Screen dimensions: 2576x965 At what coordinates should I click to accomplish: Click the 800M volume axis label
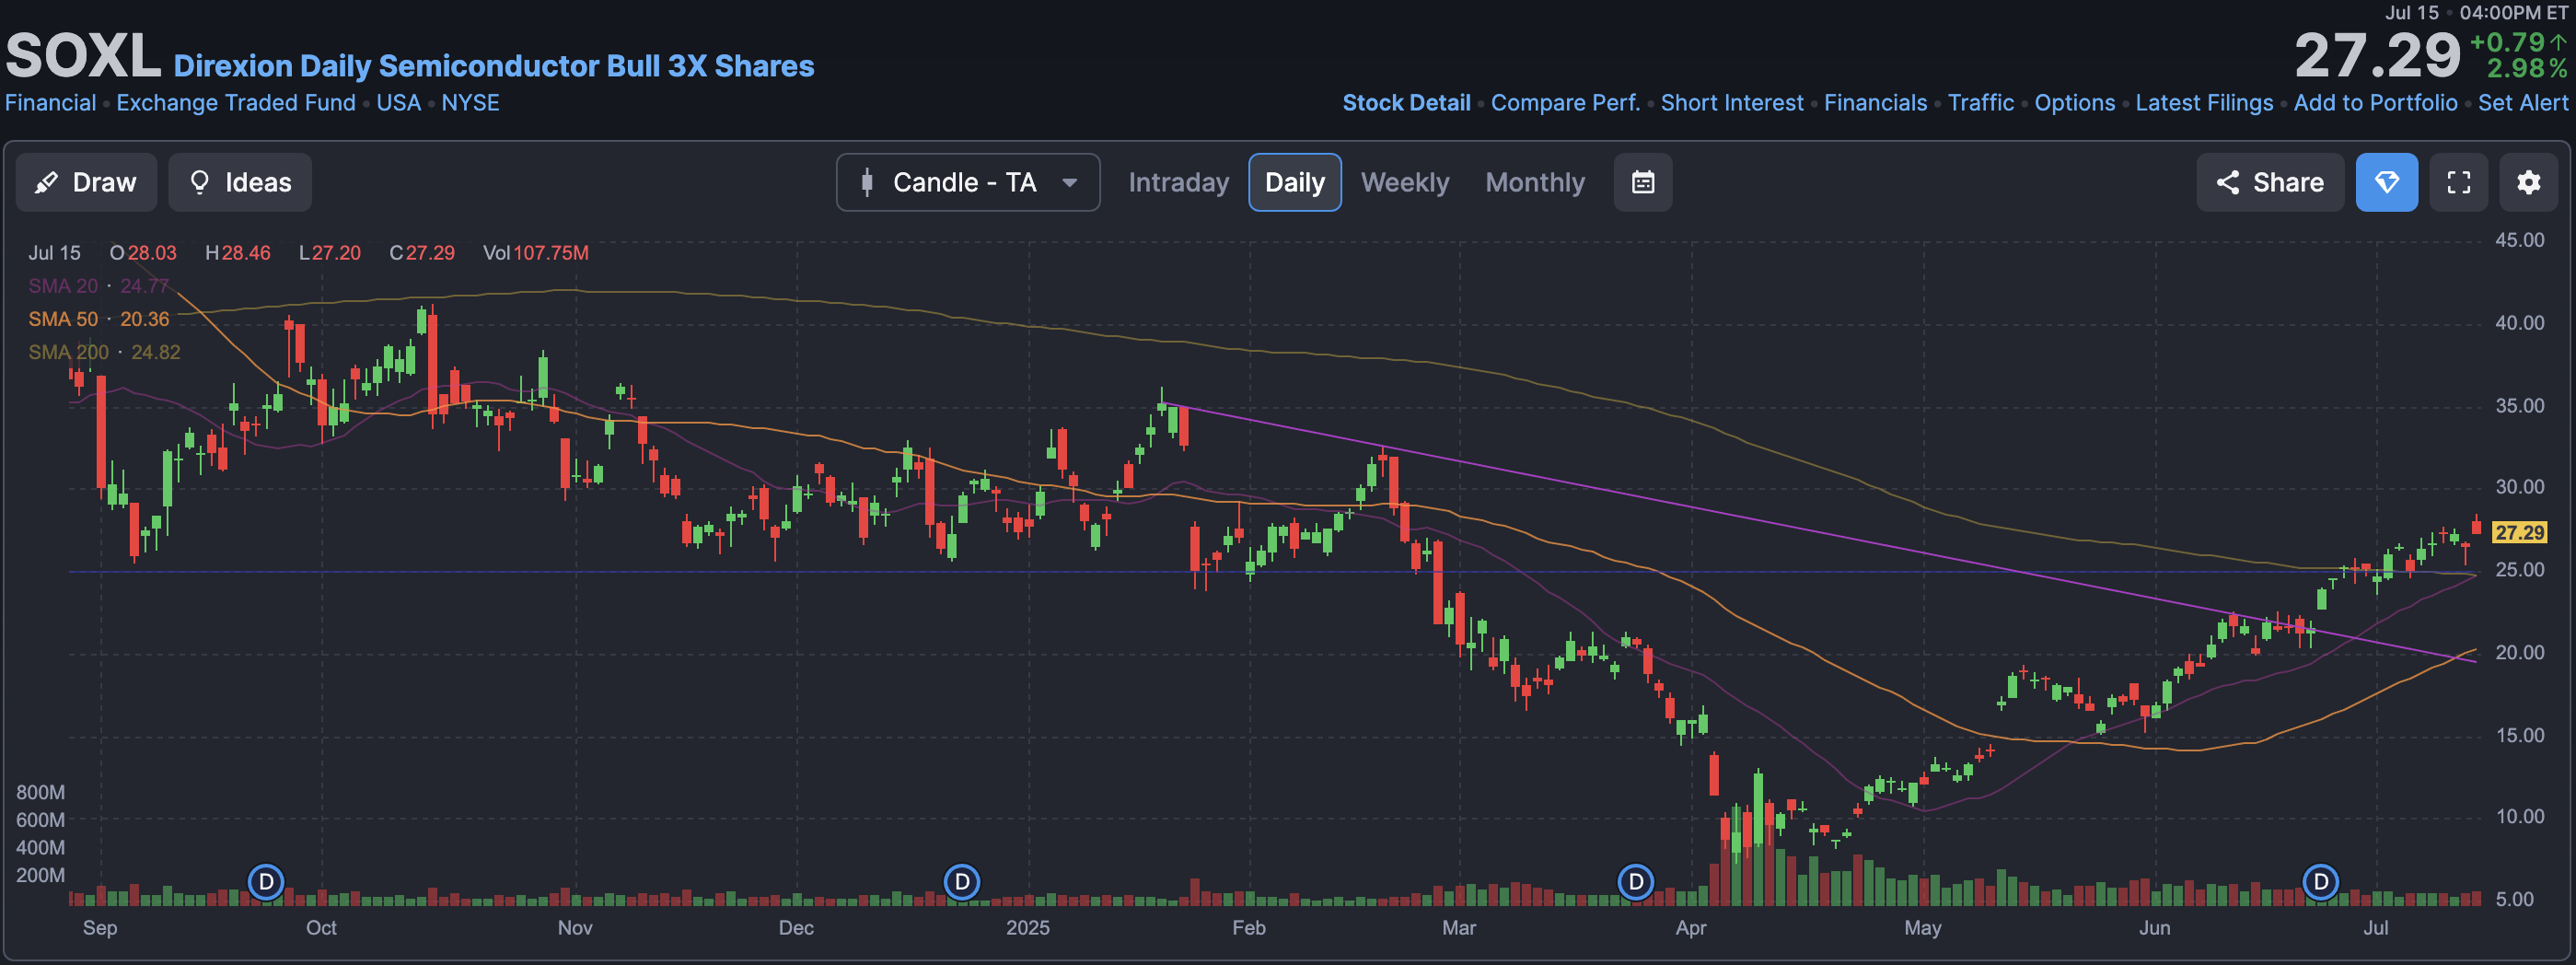pyautogui.click(x=41, y=792)
